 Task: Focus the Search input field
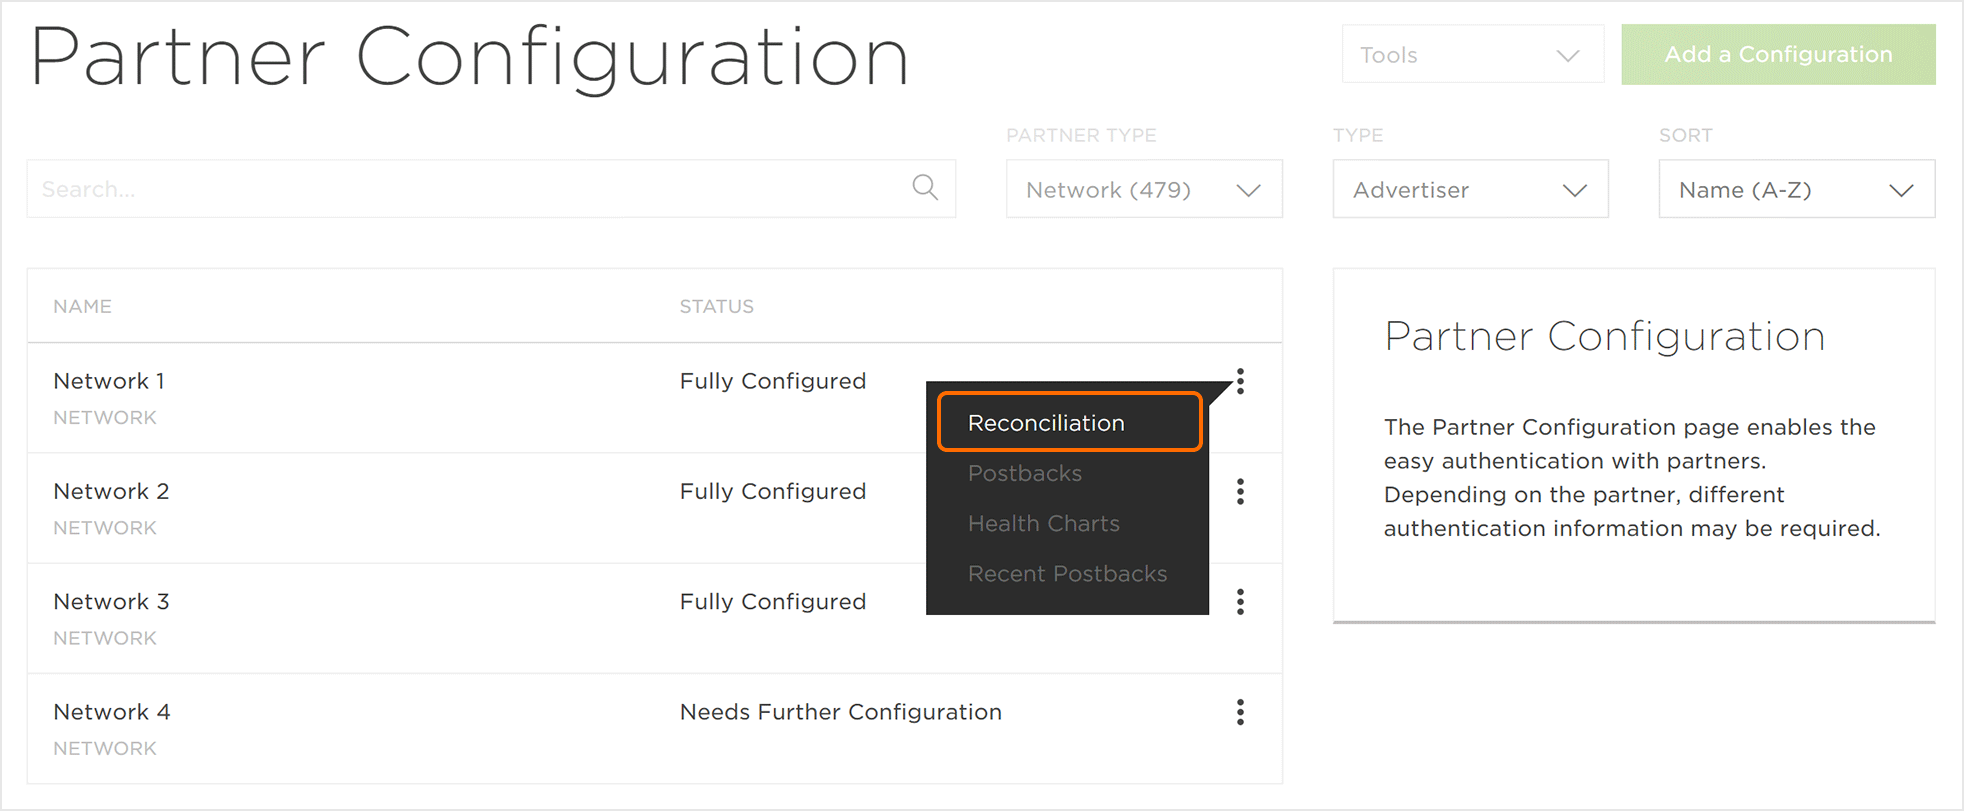tap(470, 189)
